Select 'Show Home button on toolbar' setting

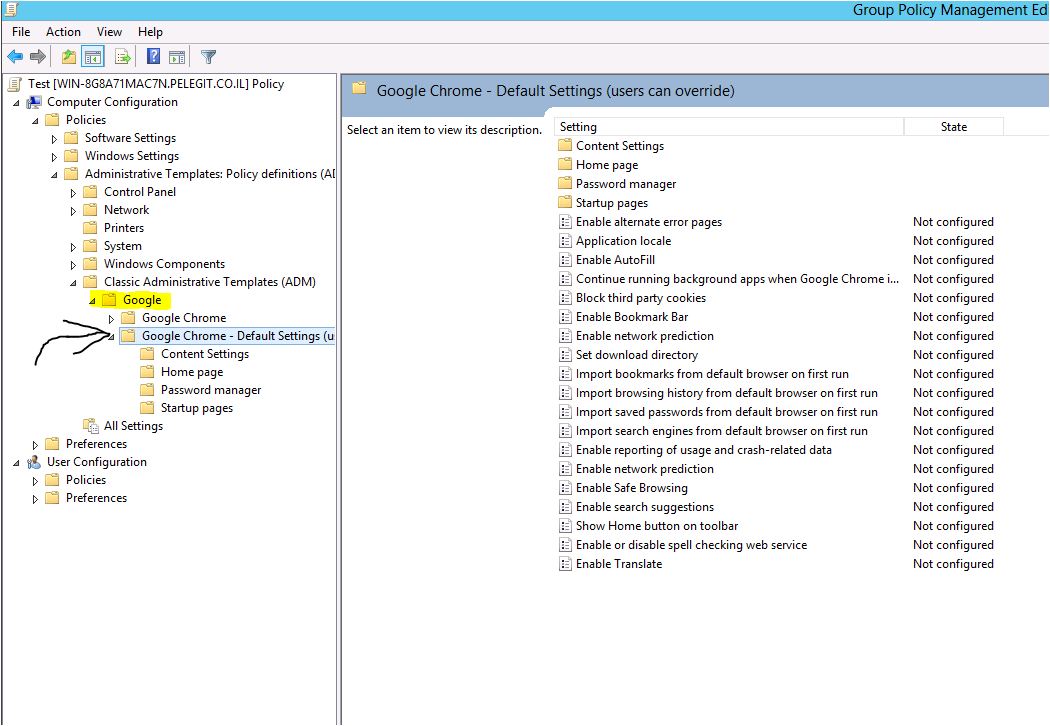point(657,526)
